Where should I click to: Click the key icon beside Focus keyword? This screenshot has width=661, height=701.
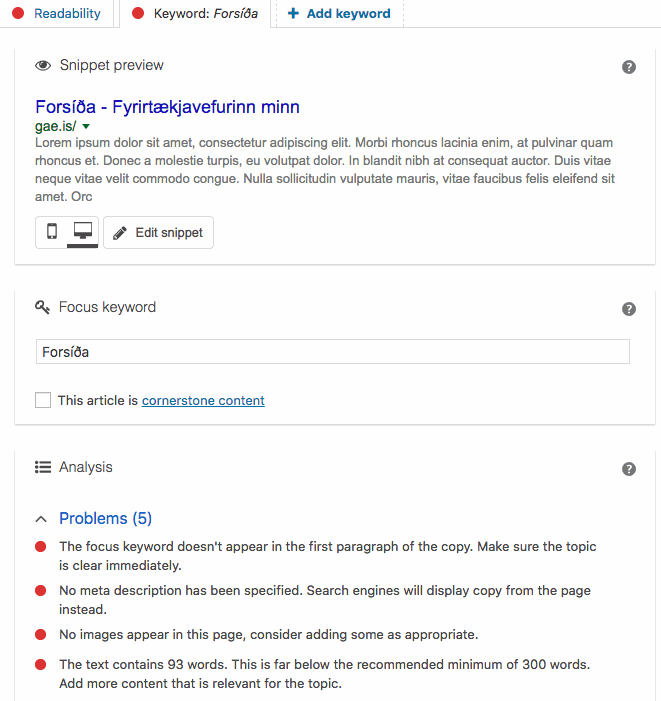point(43,308)
